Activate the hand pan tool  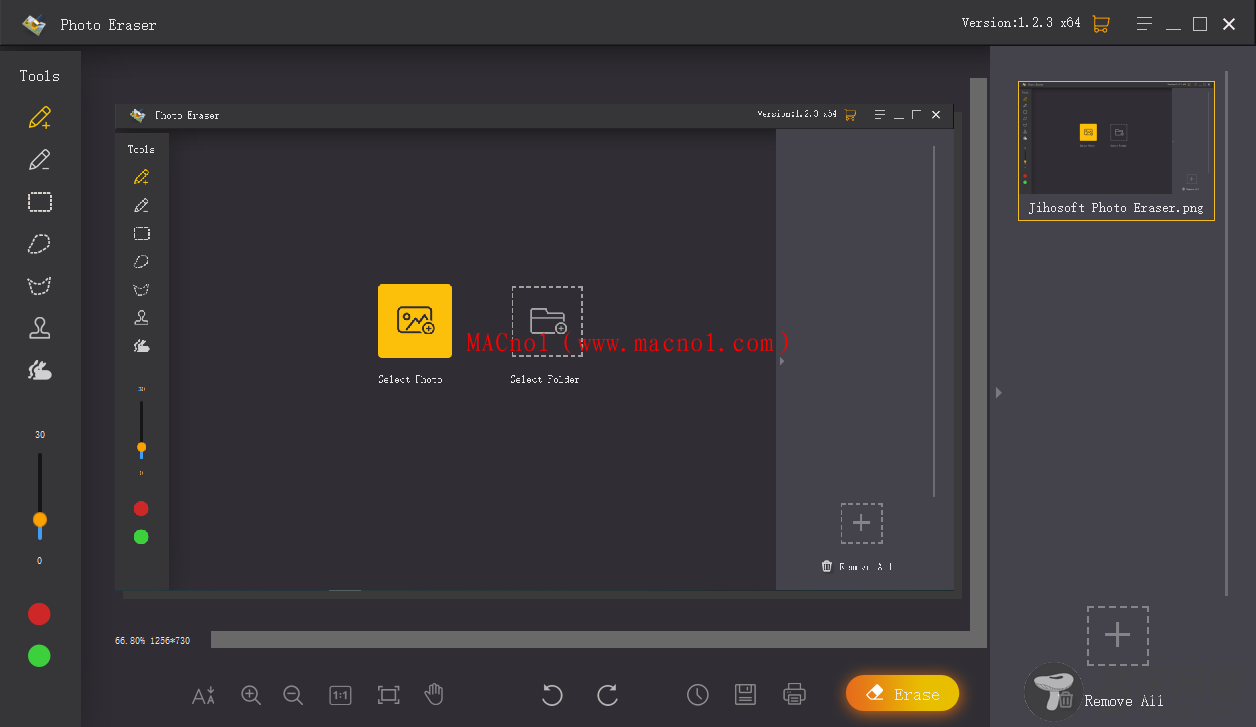coord(434,694)
